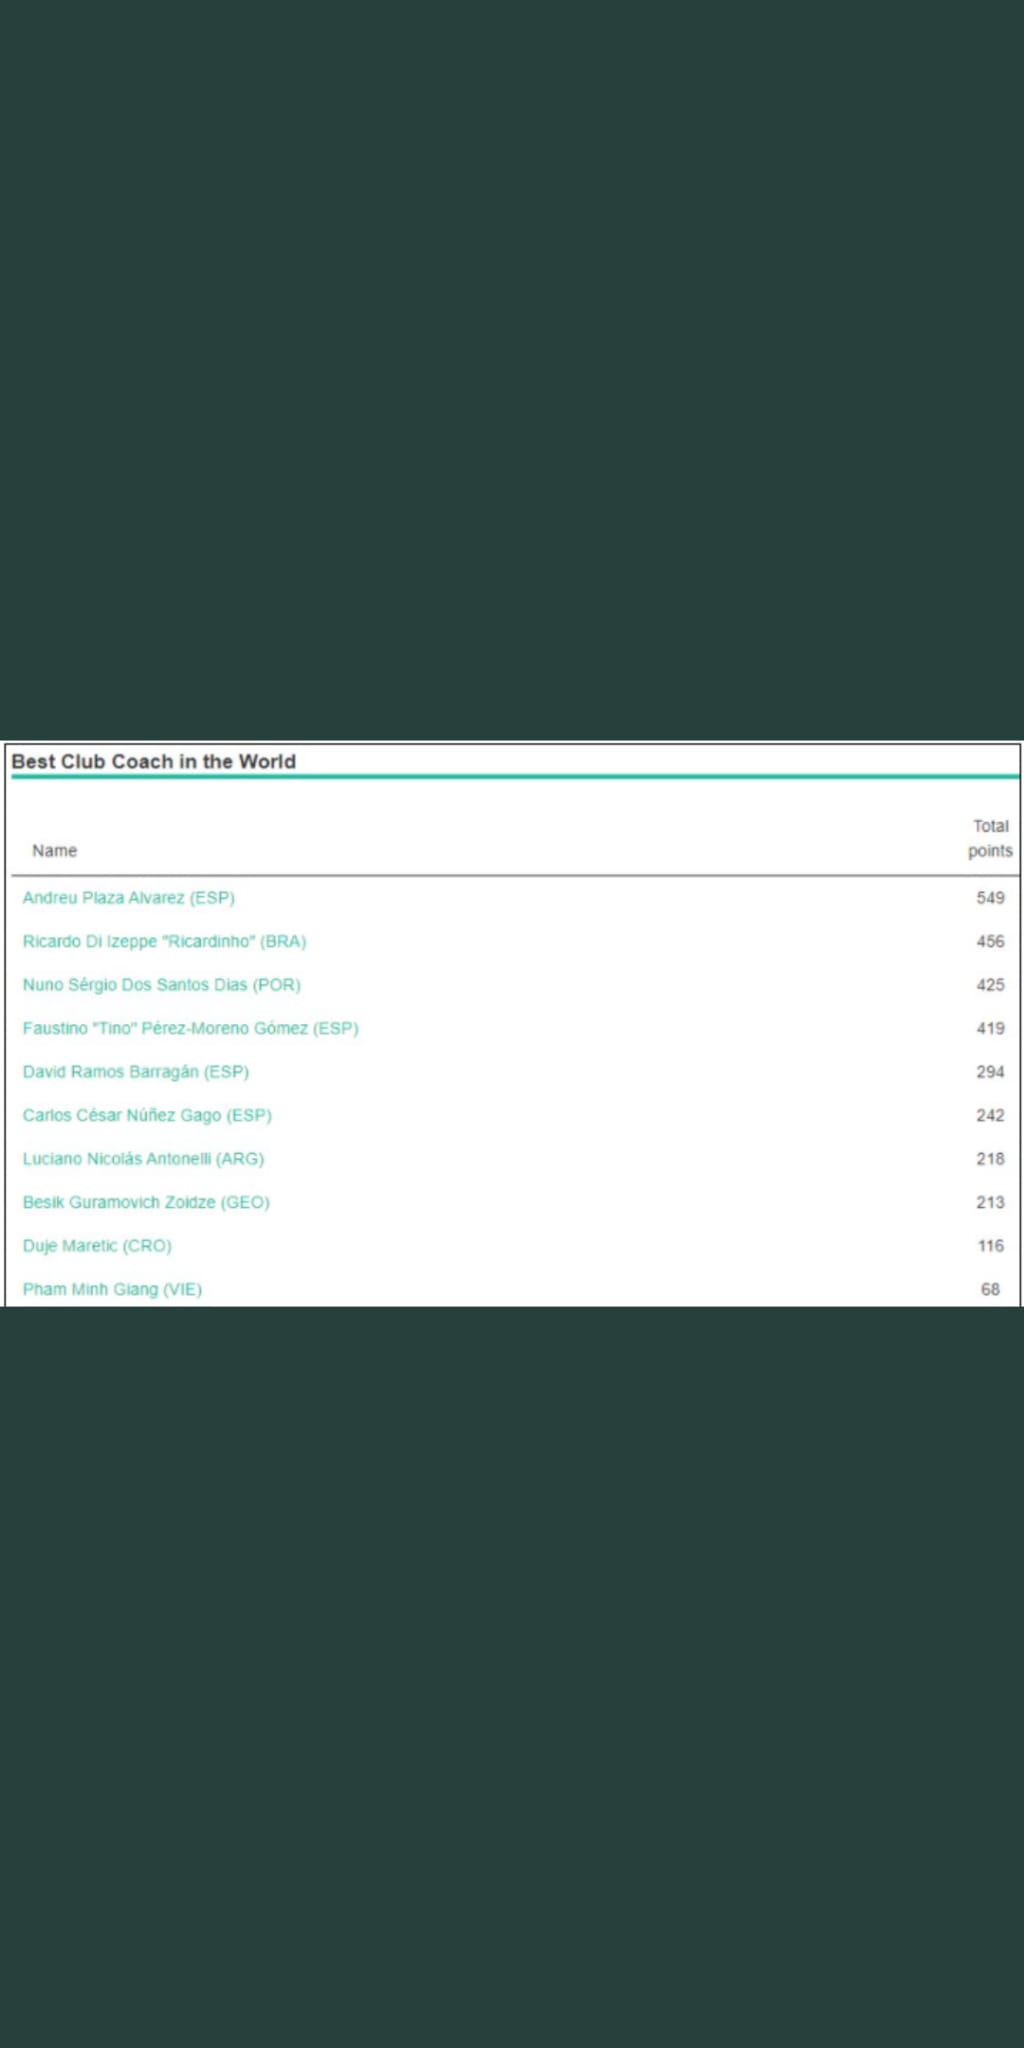Click the 425 points value

point(990,985)
